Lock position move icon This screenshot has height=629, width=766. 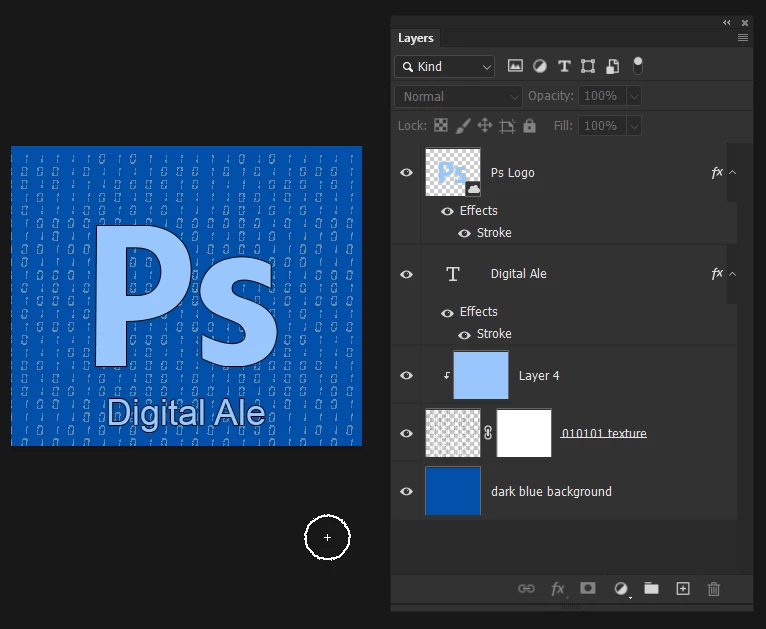[485, 126]
